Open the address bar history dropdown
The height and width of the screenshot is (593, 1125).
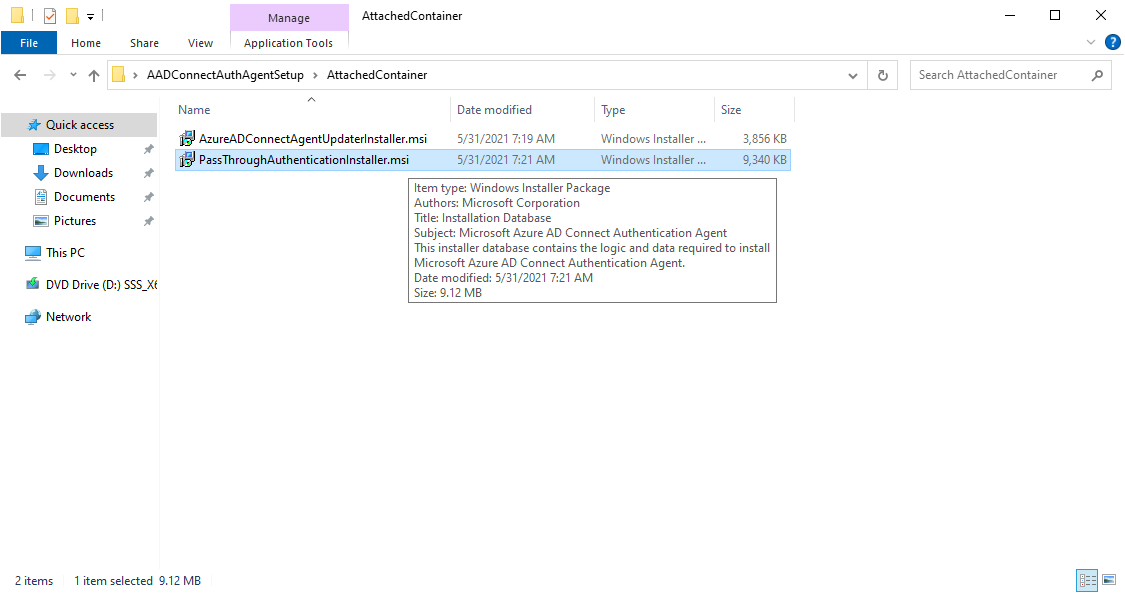coord(852,75)
